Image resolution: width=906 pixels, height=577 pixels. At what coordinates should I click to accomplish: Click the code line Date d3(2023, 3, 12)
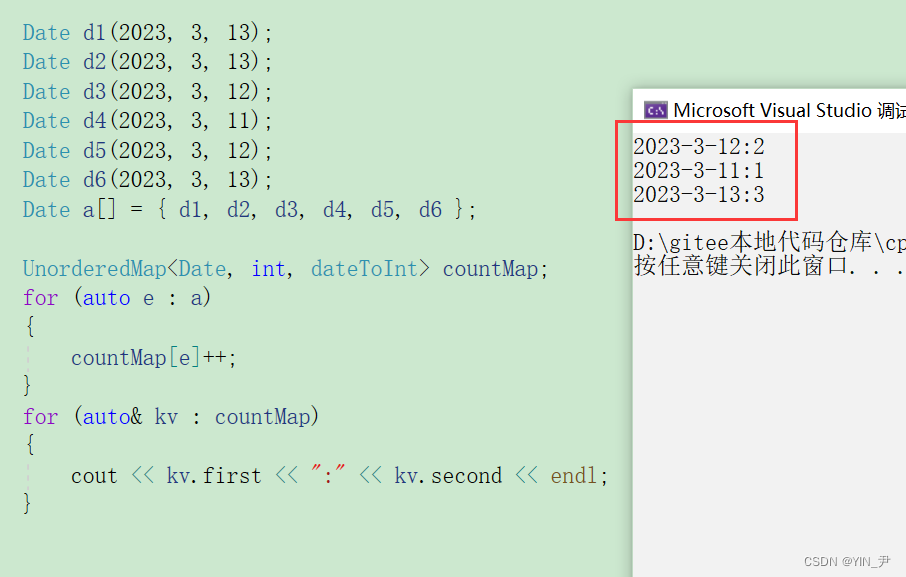(x=147, y=91)
